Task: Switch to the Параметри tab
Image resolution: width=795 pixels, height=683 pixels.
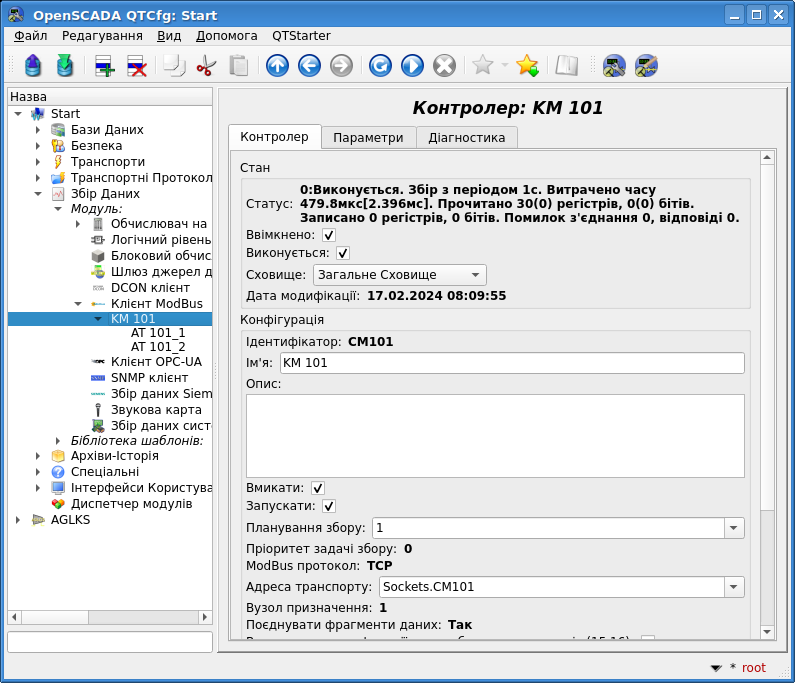Action: [x=368, y=137]
